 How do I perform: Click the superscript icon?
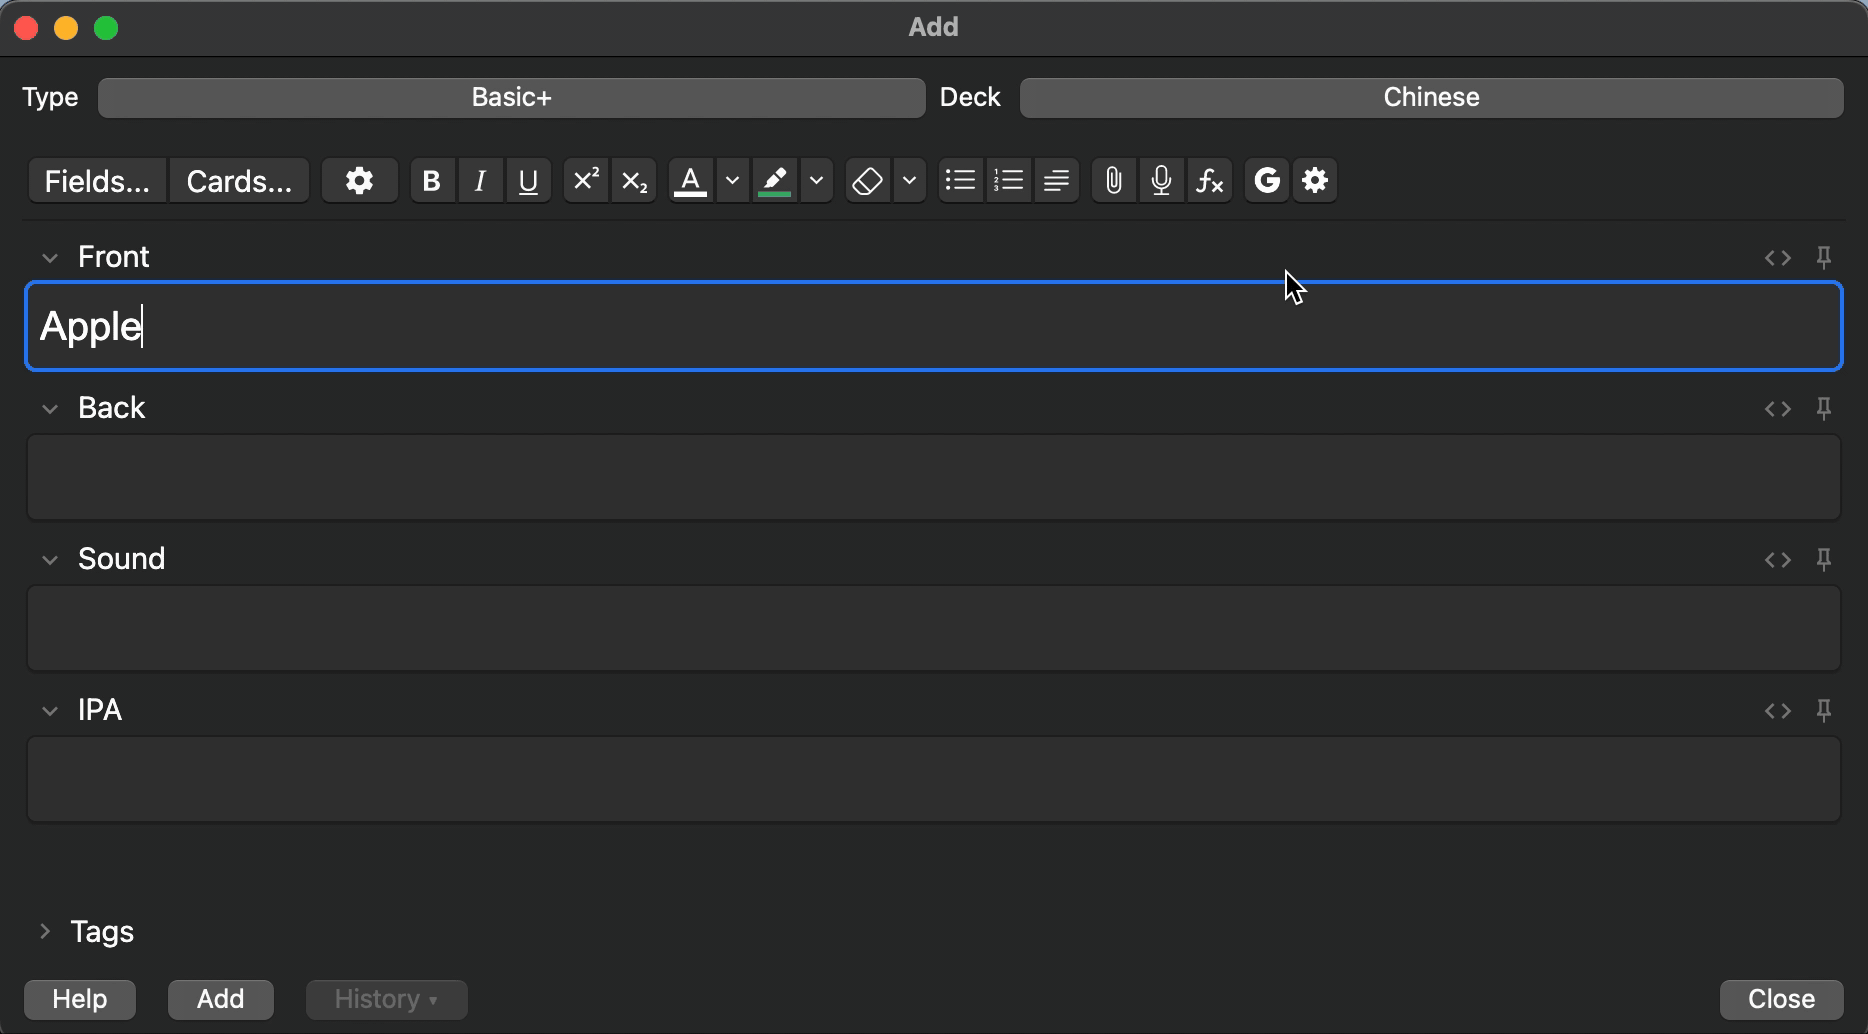pos(585,181)
